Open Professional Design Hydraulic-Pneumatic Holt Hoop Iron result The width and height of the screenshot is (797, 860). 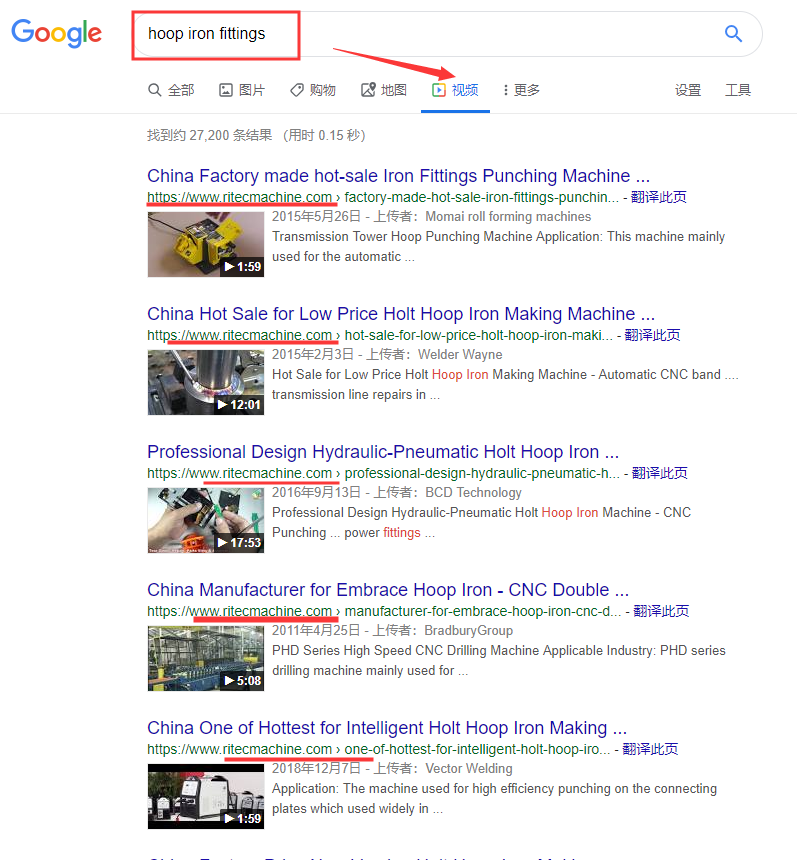382,452
